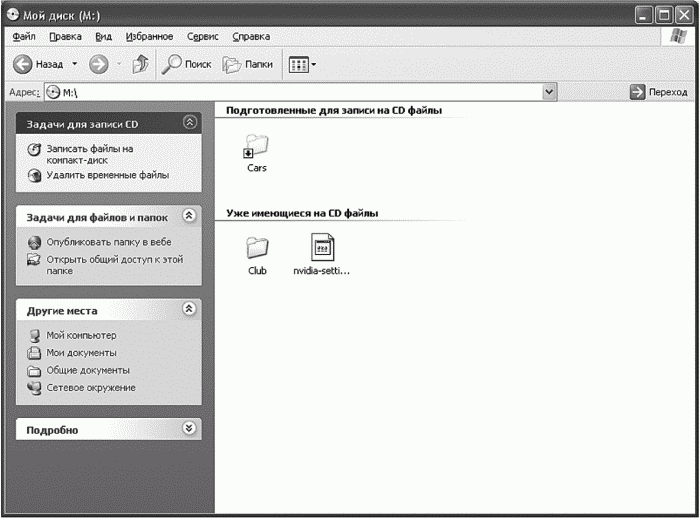
Task: Click the Back arrow icon
Action: coord(22,64)
